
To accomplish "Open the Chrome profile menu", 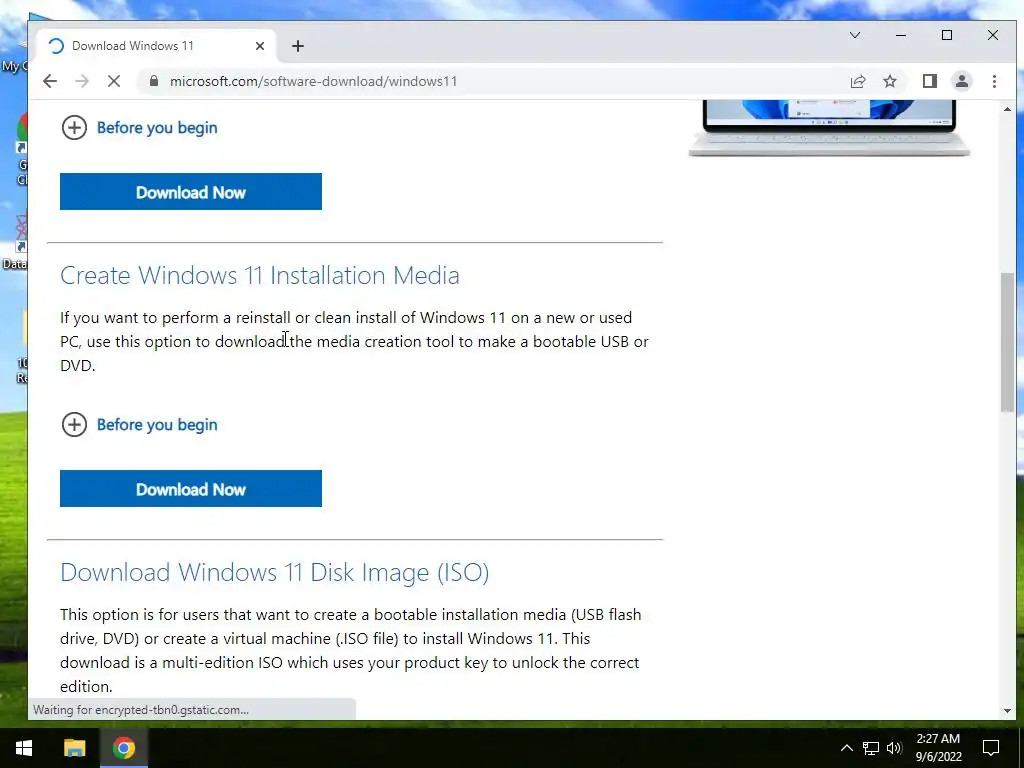I will pos(962,81).
